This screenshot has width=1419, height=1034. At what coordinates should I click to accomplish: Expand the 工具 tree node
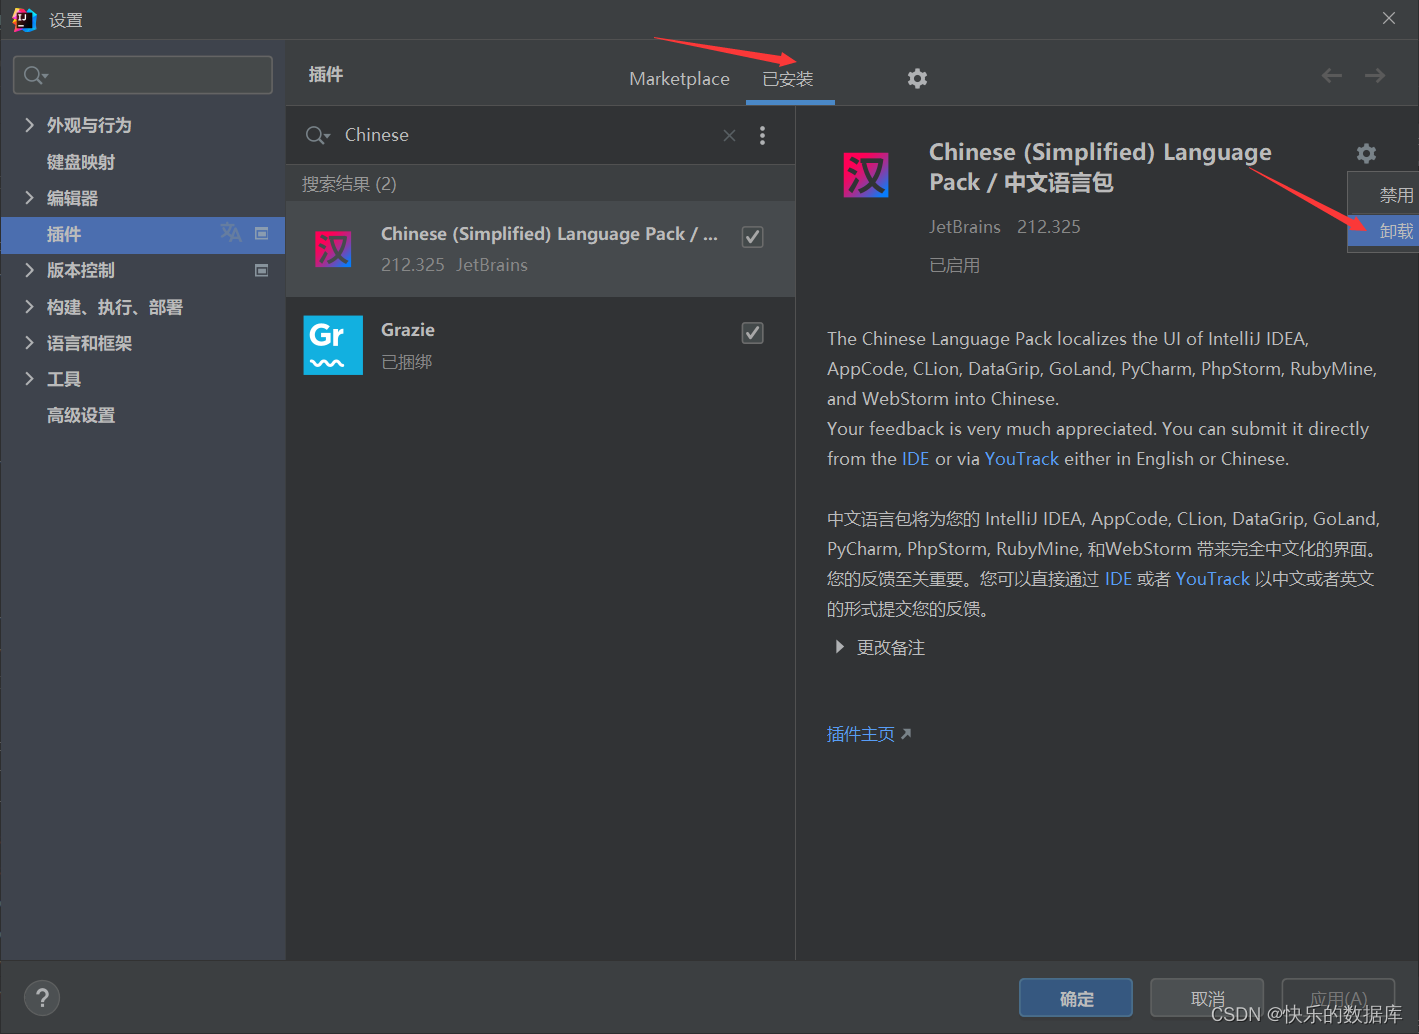(29, 379)
